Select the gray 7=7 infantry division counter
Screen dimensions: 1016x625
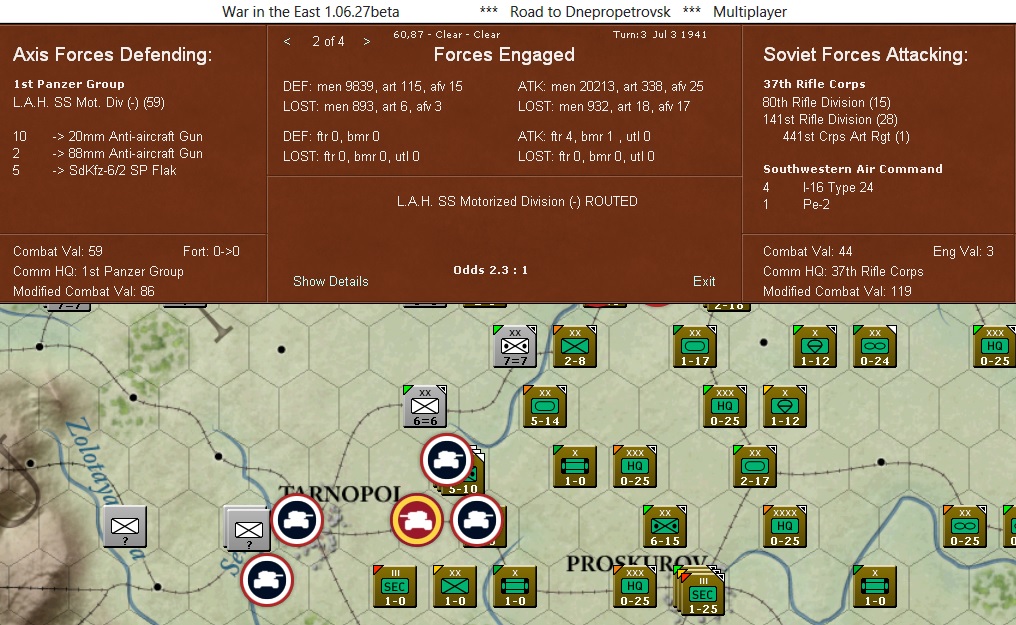515,347
